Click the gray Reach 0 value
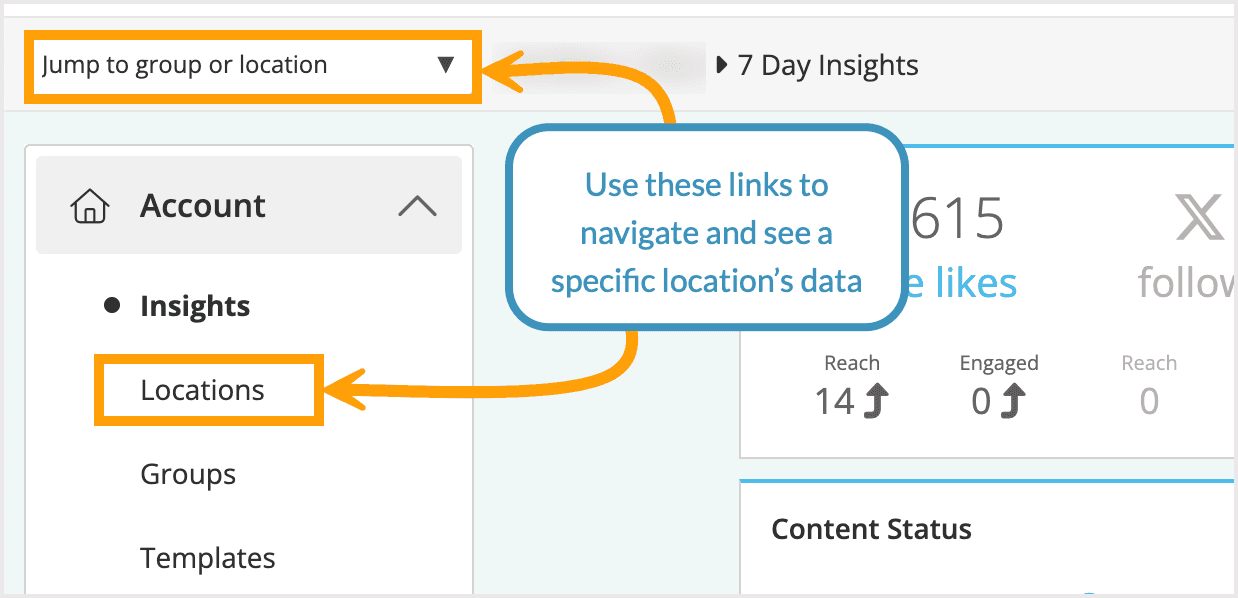The width and height of the screenshot is (1238, 598). click(1149, 402)
